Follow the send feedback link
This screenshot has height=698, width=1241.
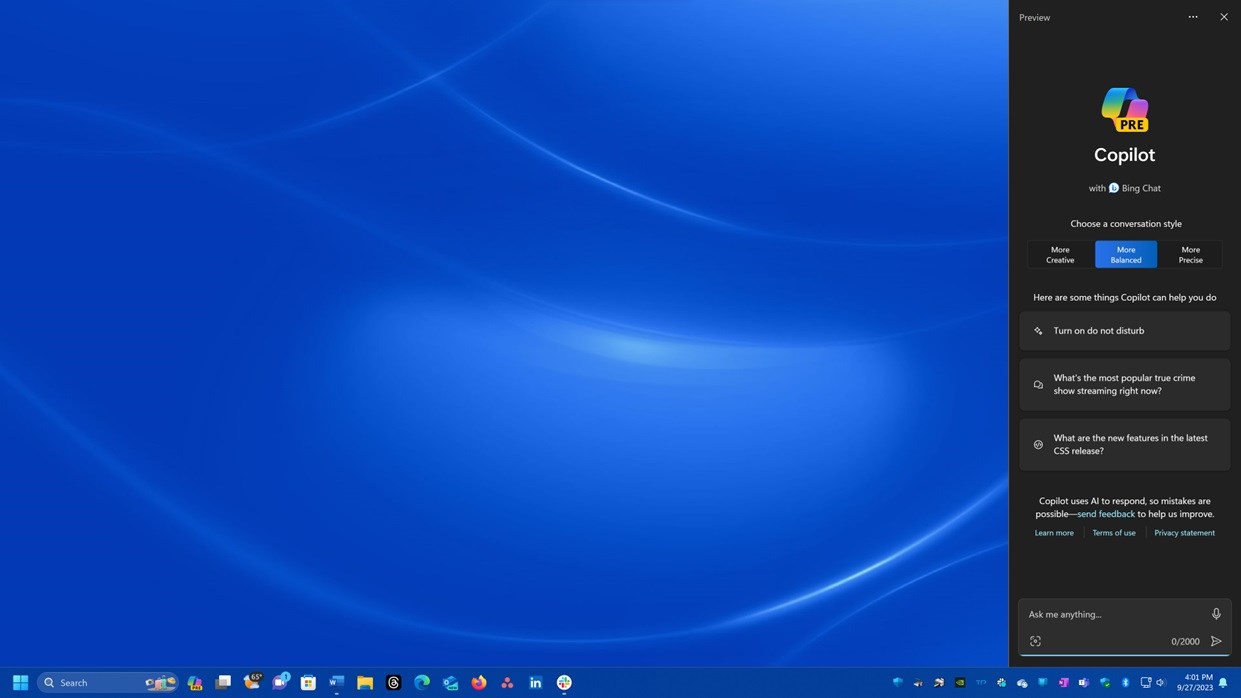1106,514
